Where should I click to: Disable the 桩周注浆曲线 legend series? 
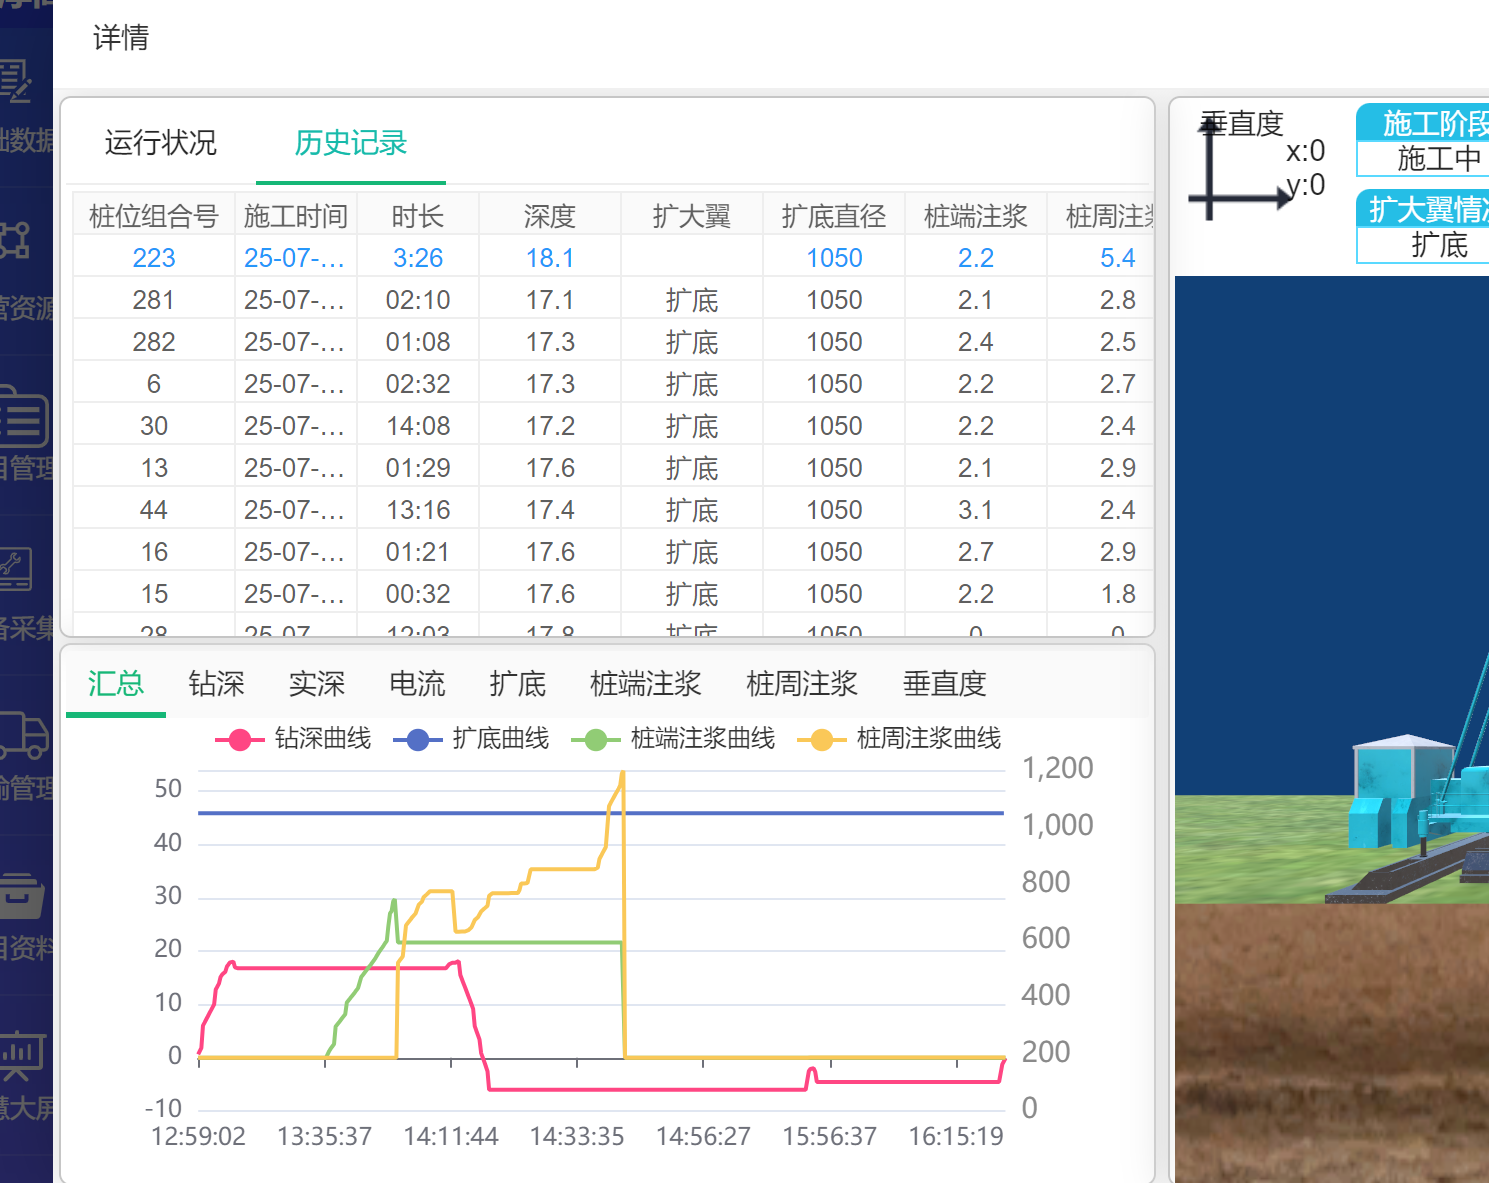pos(900,739)
